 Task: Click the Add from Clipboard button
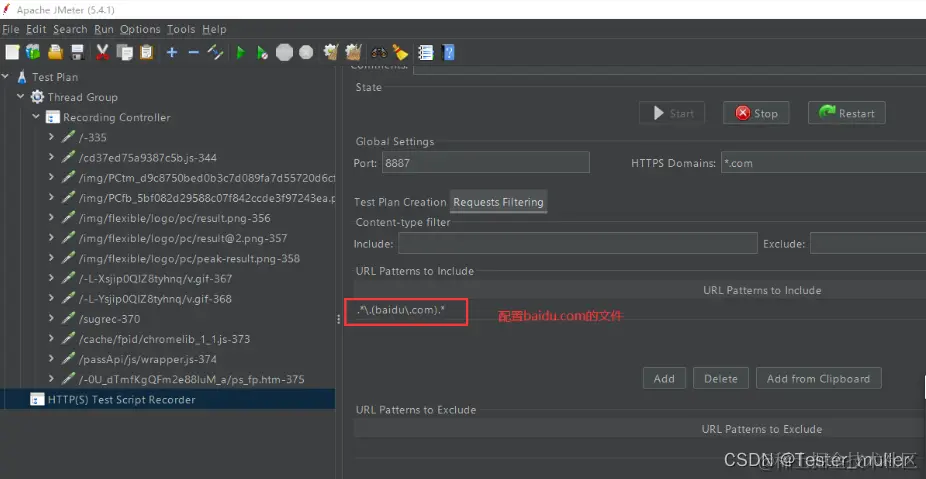tap(819, 379)
